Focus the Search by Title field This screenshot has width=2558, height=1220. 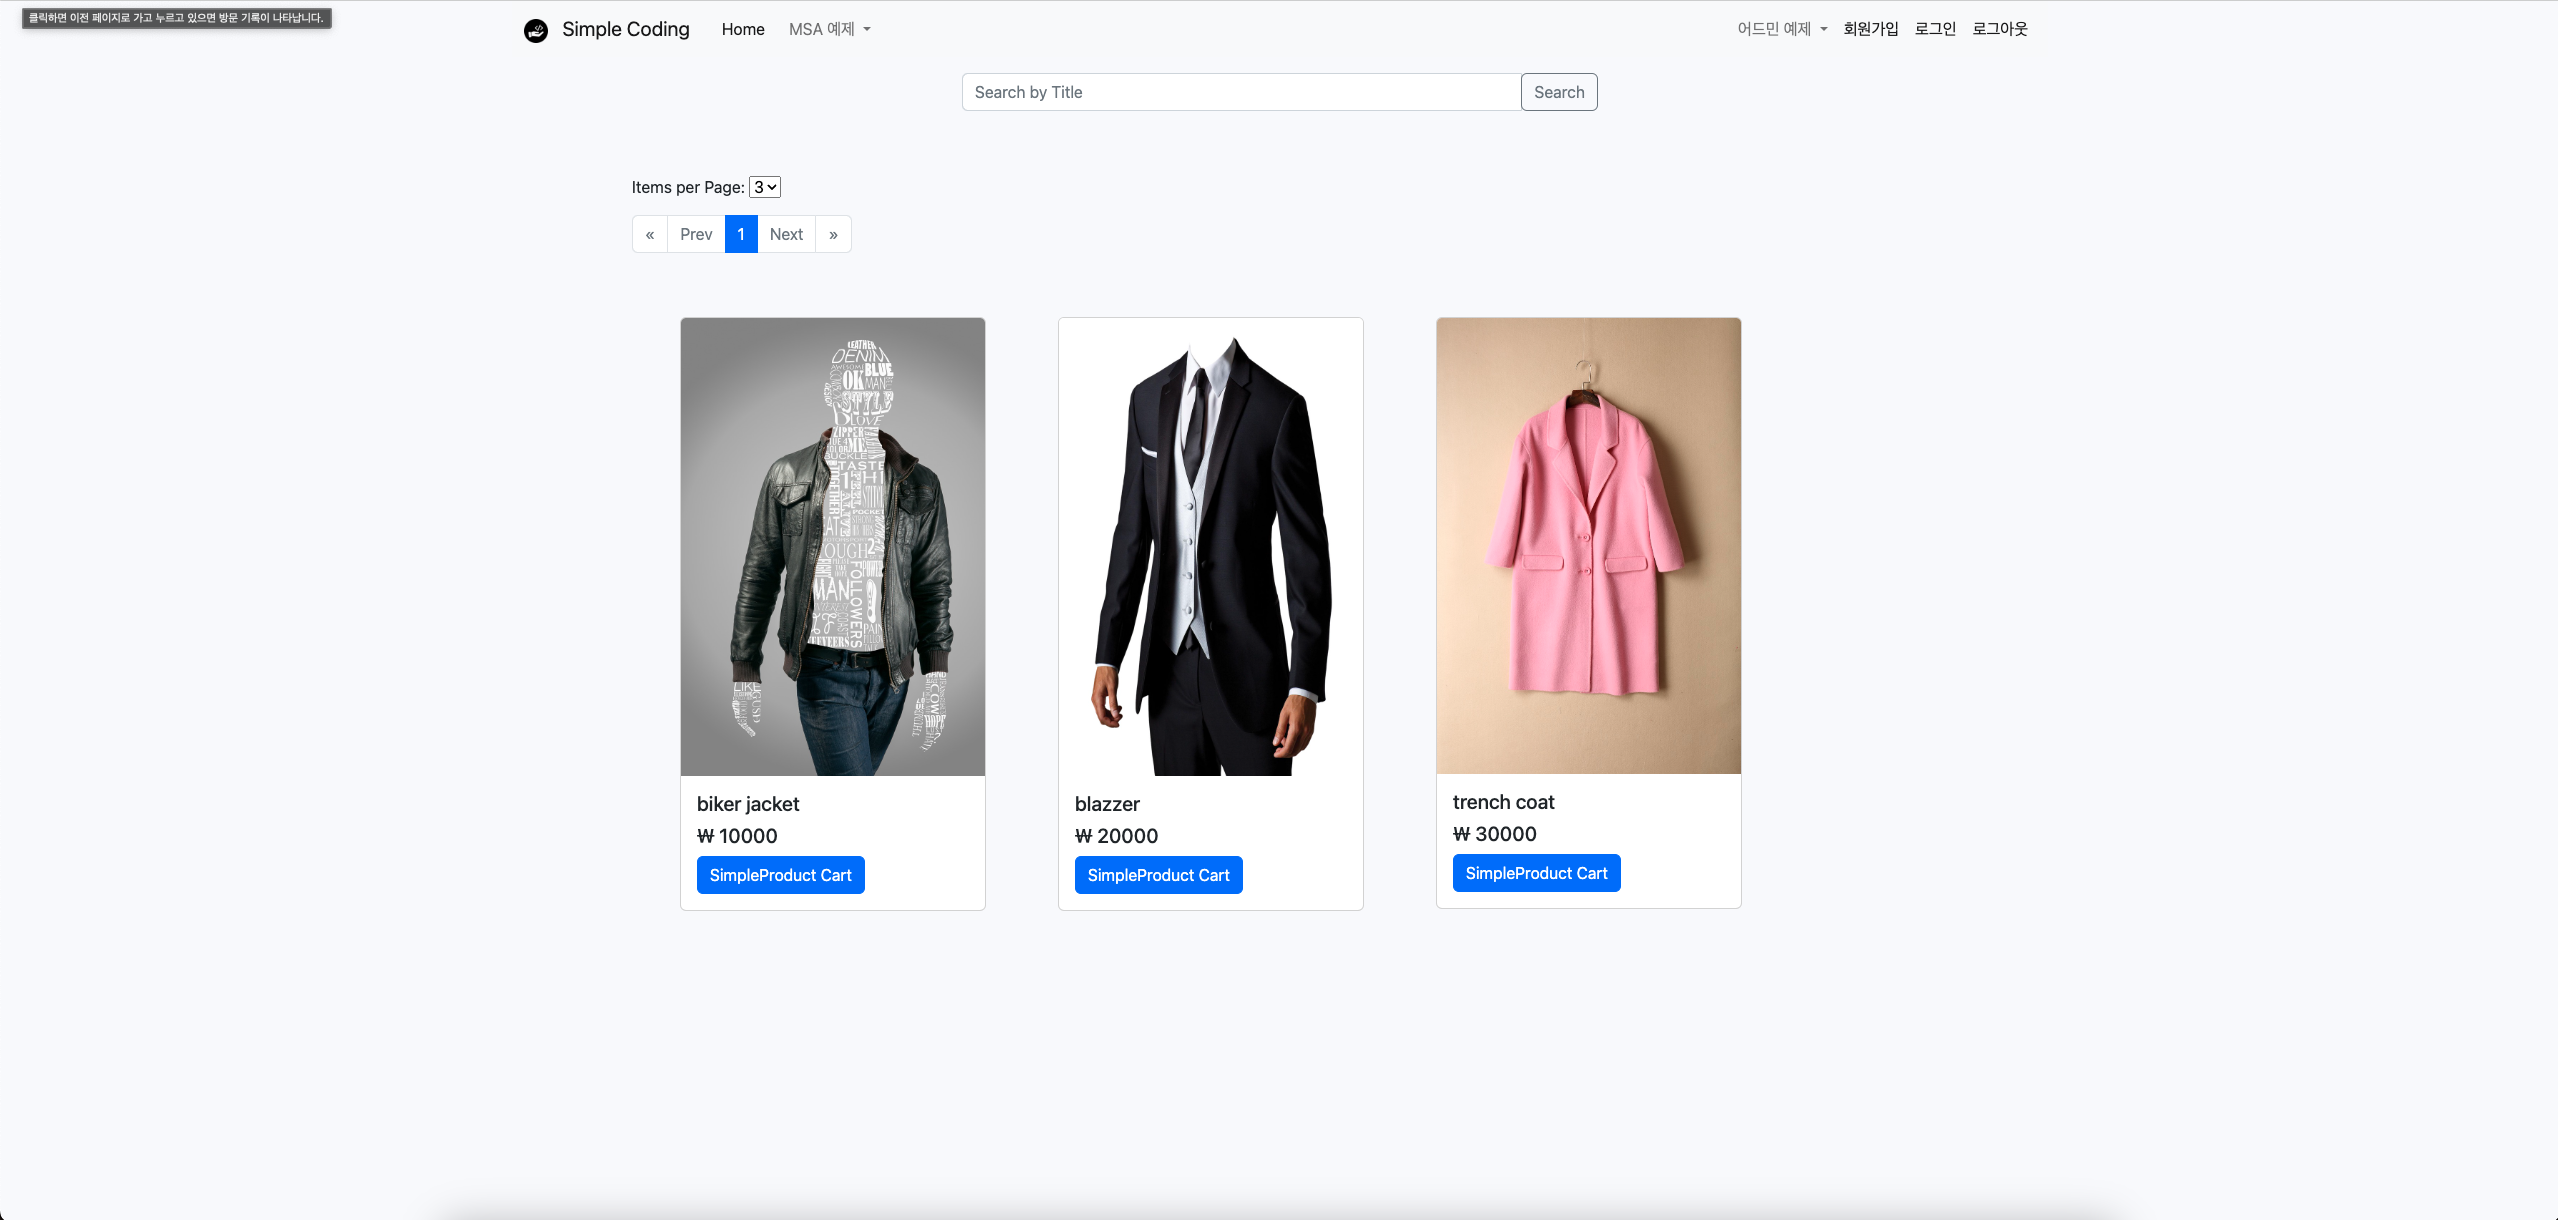[x=1241, y=92]
